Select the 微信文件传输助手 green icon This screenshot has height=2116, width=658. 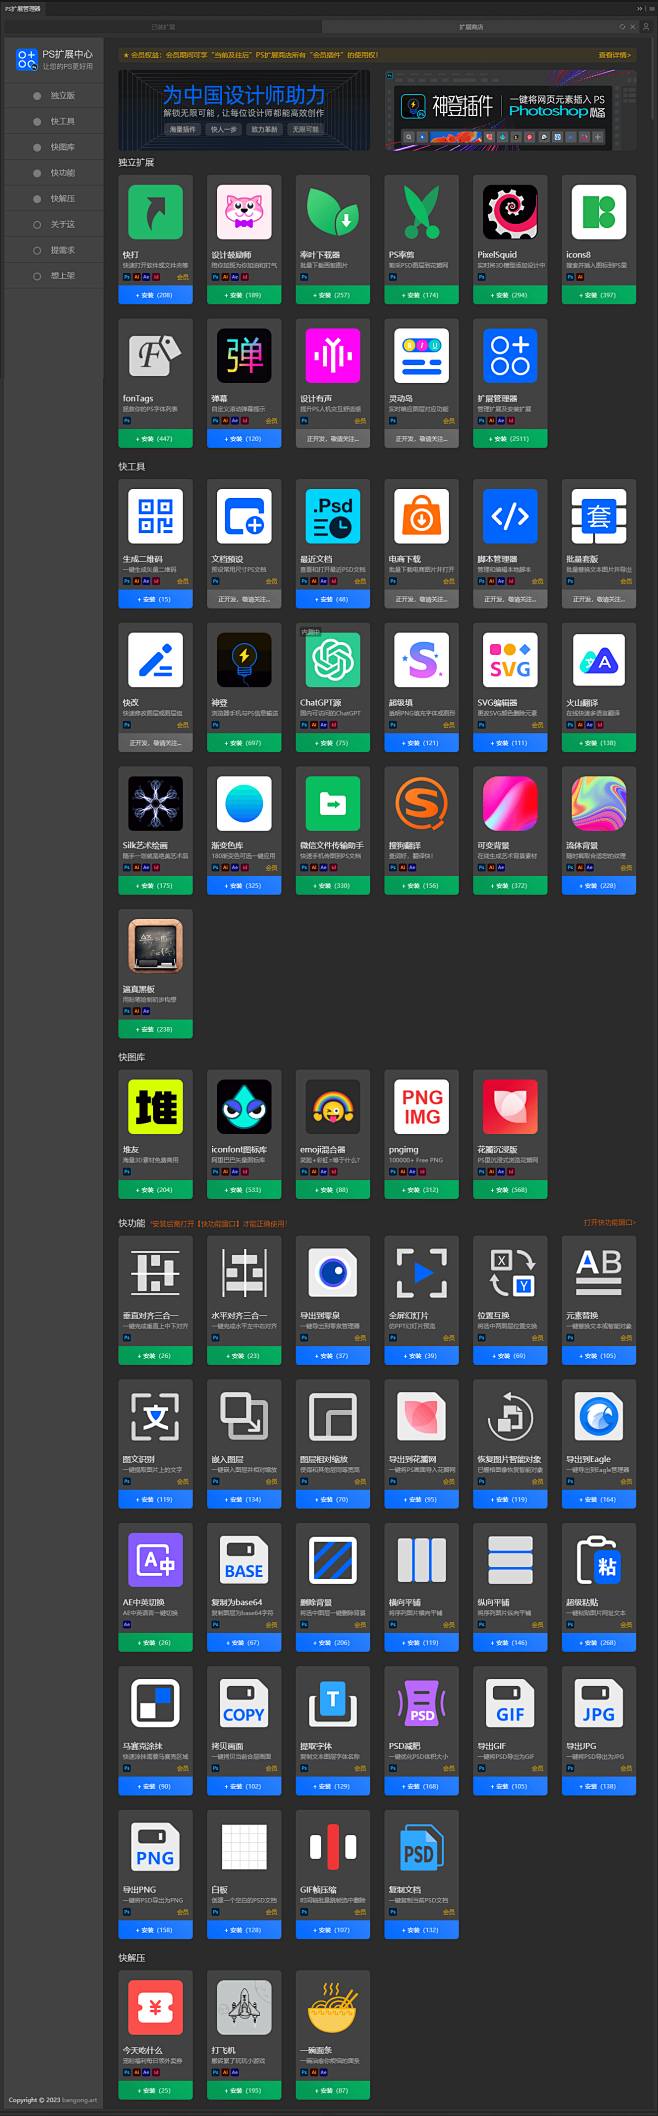[333, 803]
